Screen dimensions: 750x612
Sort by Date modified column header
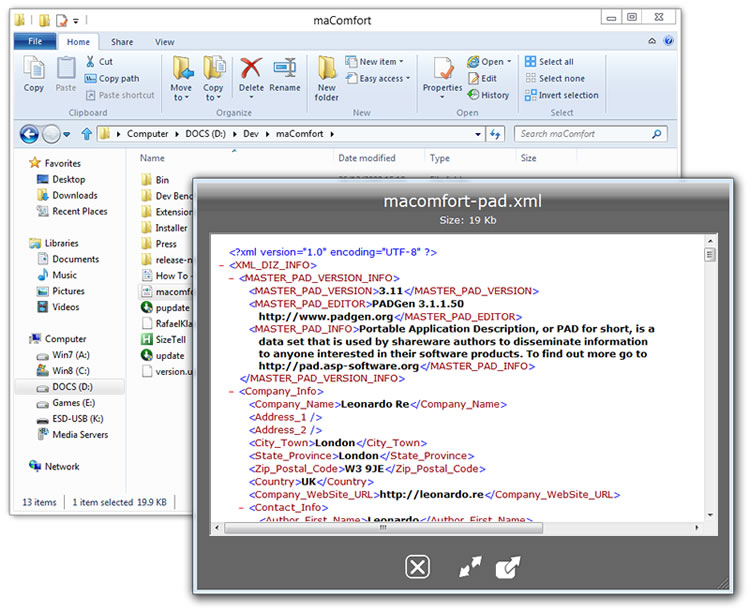pos(367,158)
